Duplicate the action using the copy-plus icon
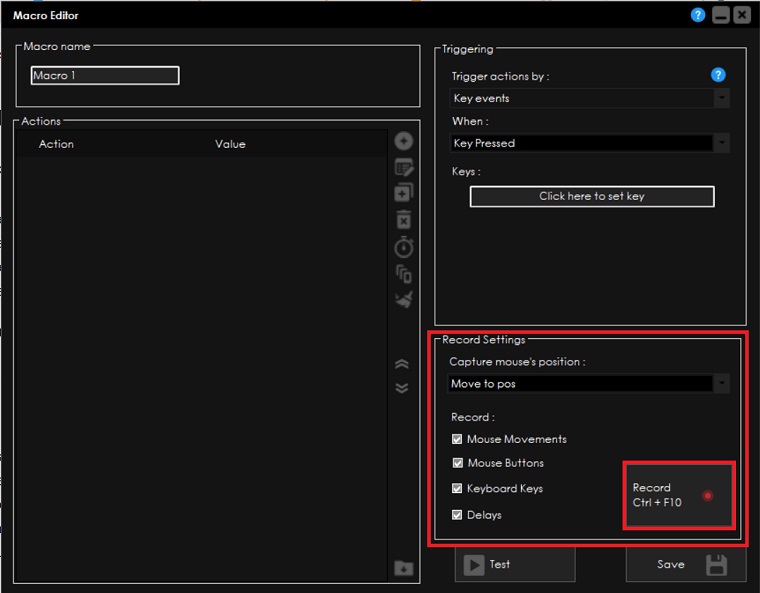 pos(404,192)
